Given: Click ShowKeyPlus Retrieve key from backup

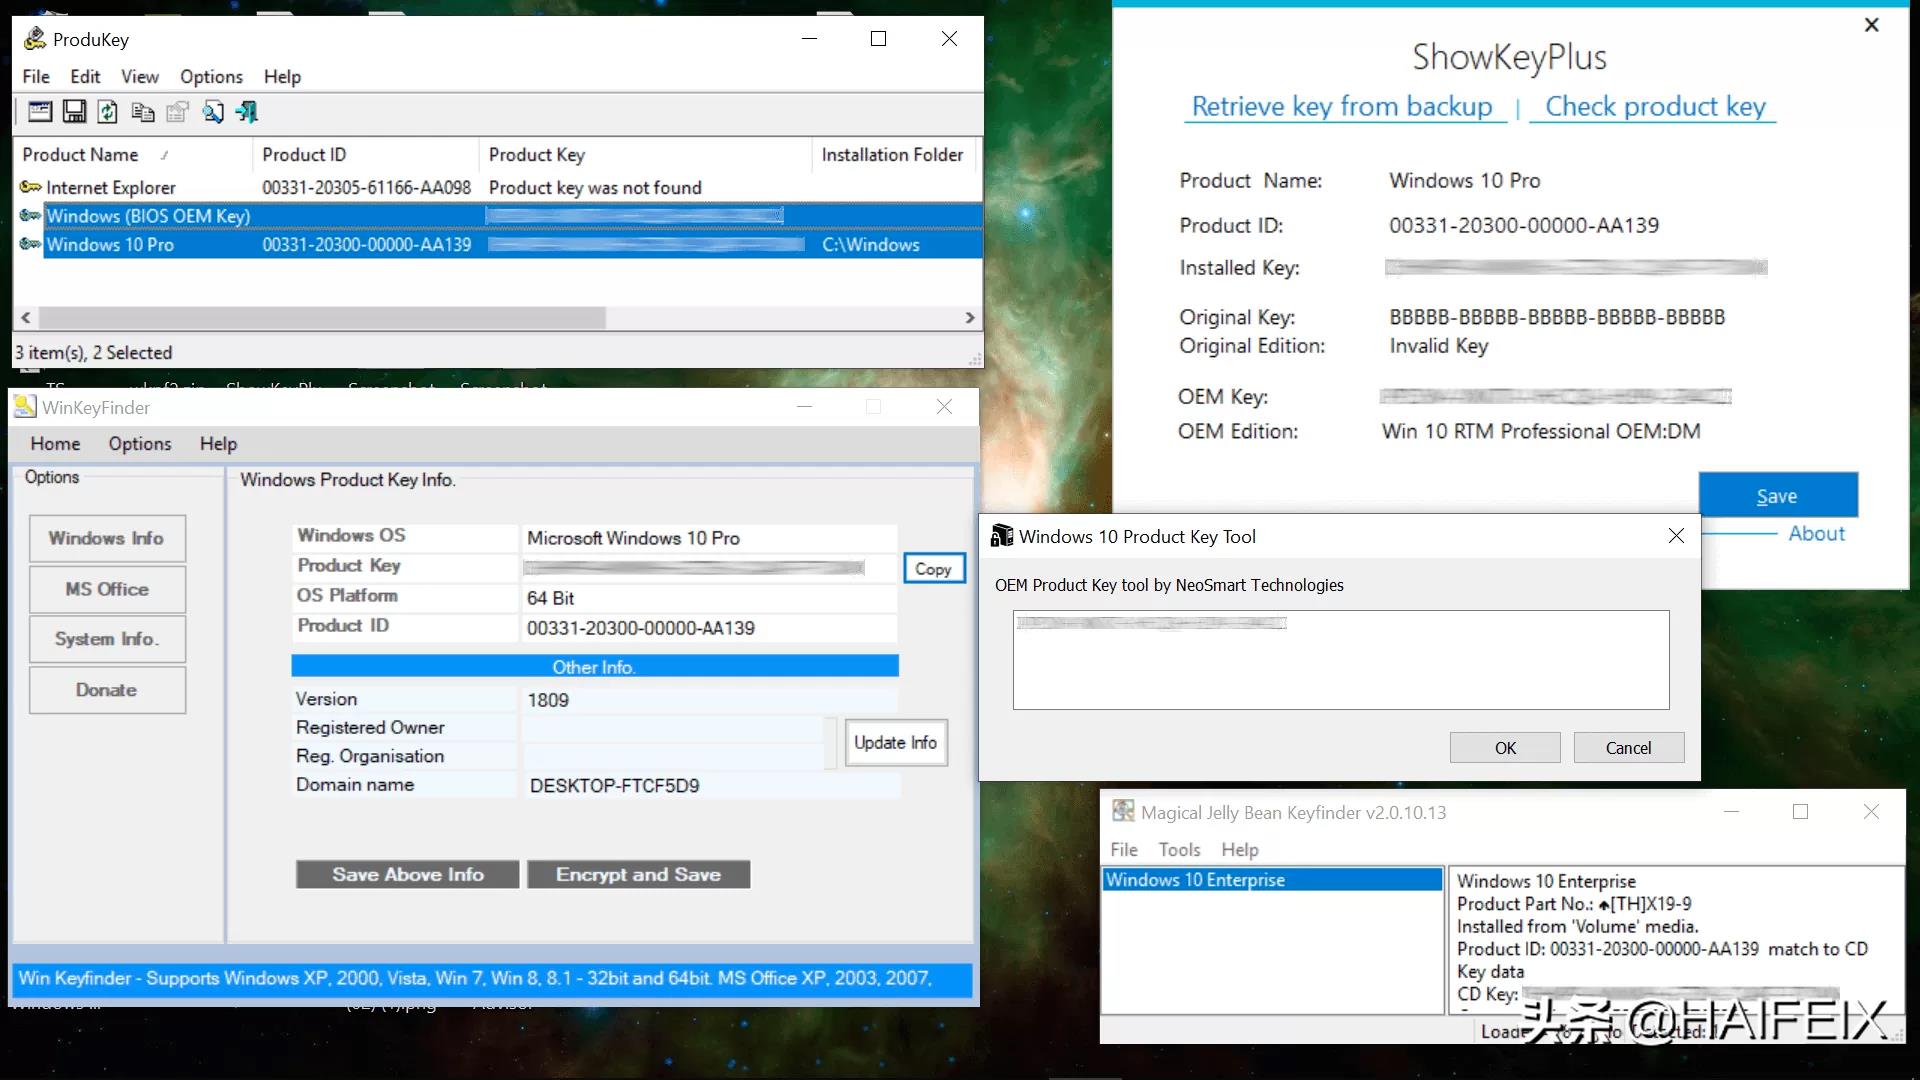Looking at the screenshot, I should 1342,105.
